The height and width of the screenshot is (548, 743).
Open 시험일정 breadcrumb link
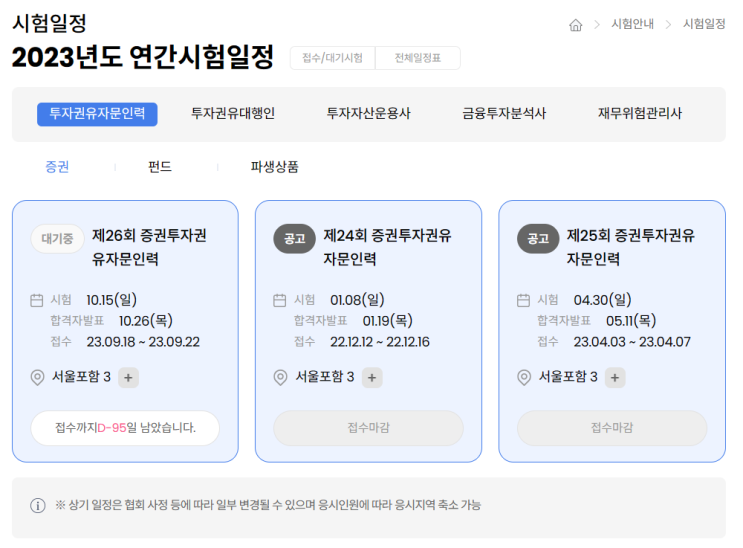(704, 24)
